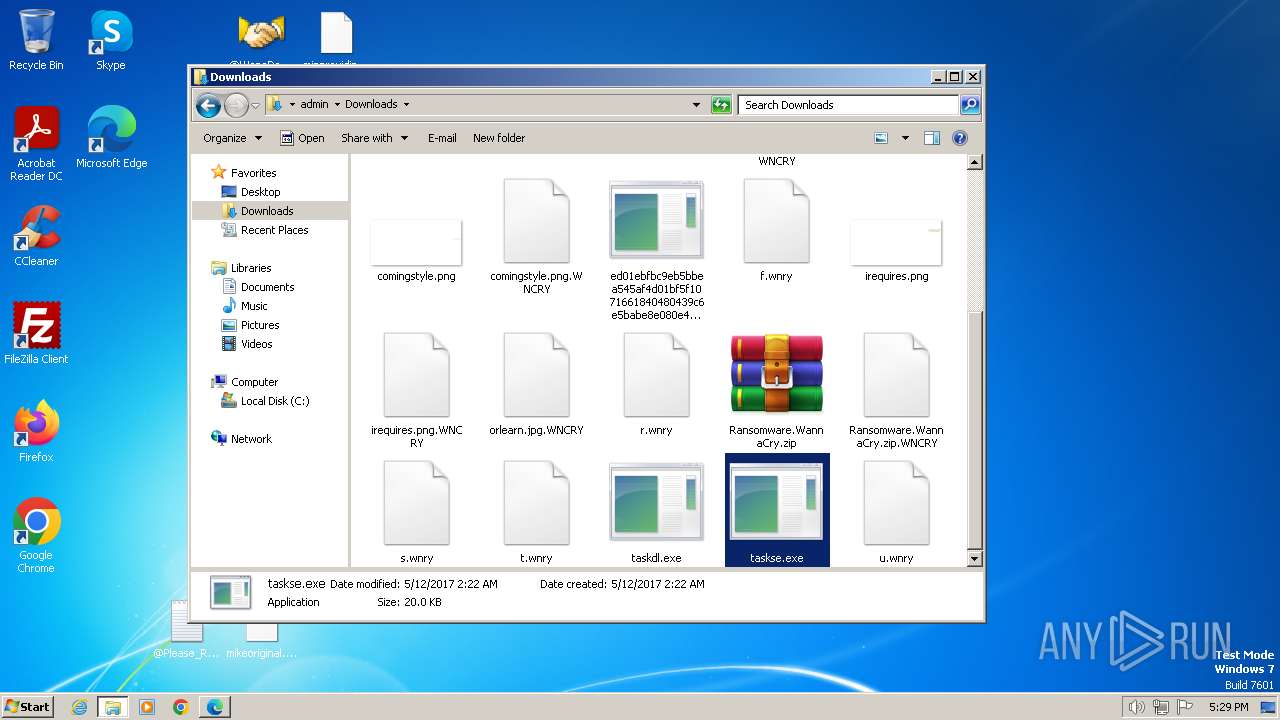1280x720 pixels.
Task: Refresh the Downloads folder view
Action: [721, 104]
